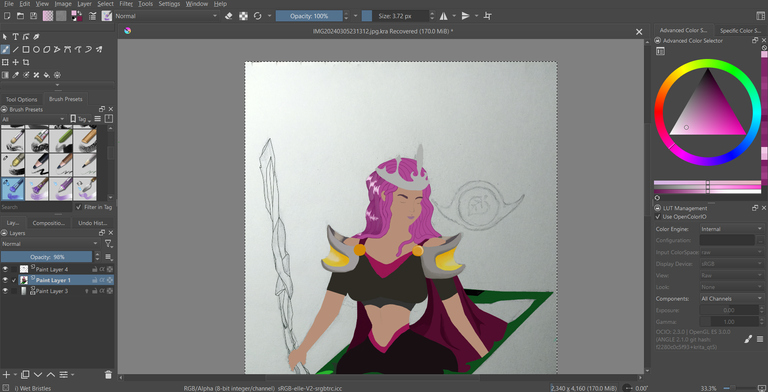The height and width of the screenshot is (392, 768).
Task: Hide Paint Layer 1 with eye icon
Action: coord(5,280)
